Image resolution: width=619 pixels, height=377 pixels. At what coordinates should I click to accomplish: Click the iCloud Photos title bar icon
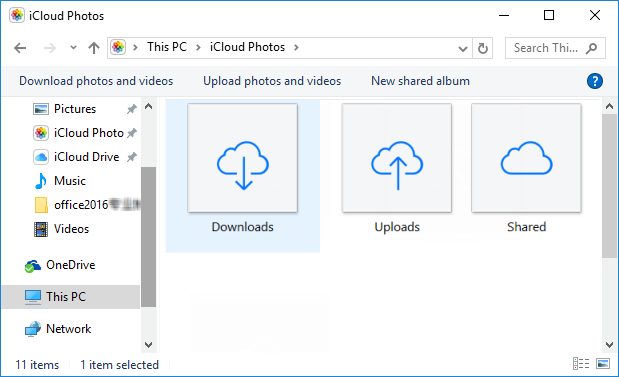click(17, 15)
